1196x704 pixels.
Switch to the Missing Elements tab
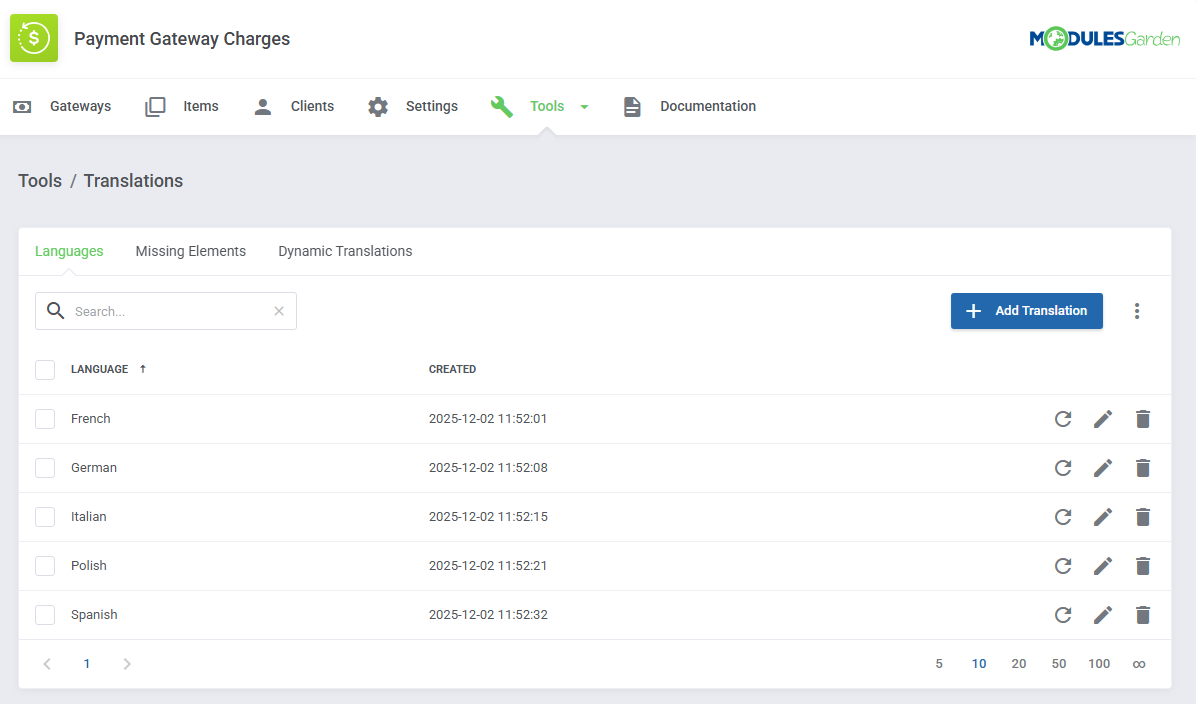point(191,251)
